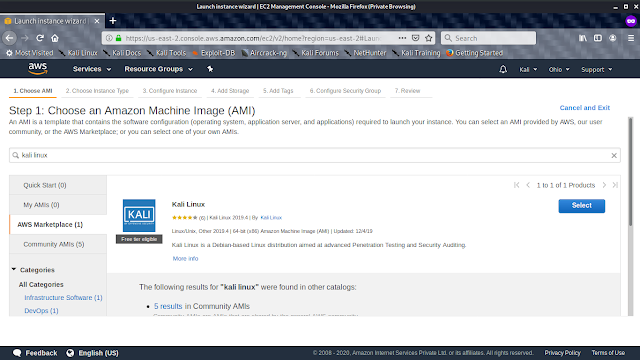Click the browser forward arrow
Image resolution: width=640 pixels, height=360 pixels.
coord(25,38)
